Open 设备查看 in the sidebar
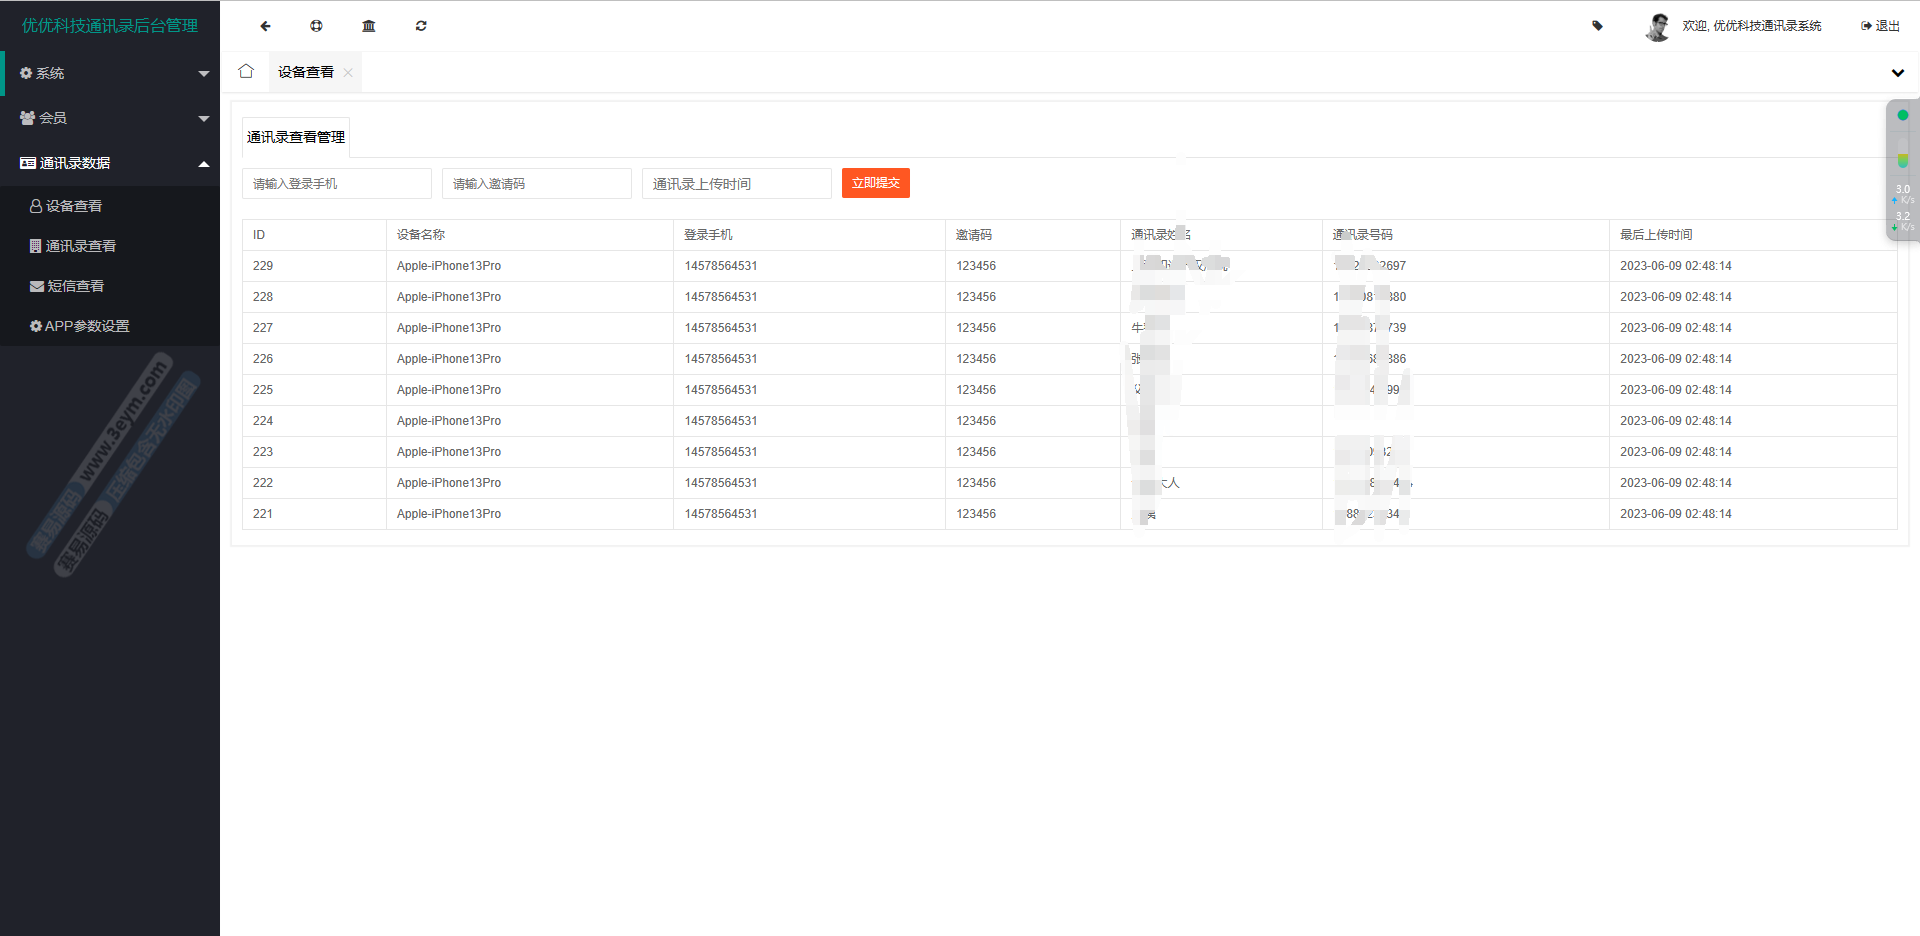This screenshot has height=936, width=1920. pos(73,206)
